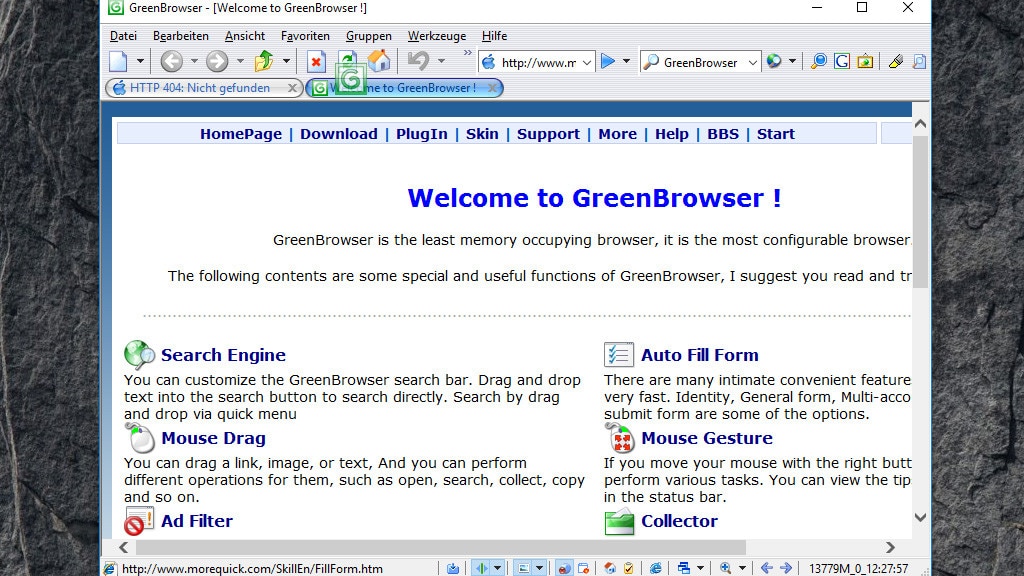Click the new blank page icon
The height and width of the screenshot is (576, 1024).
click(119, 62)
